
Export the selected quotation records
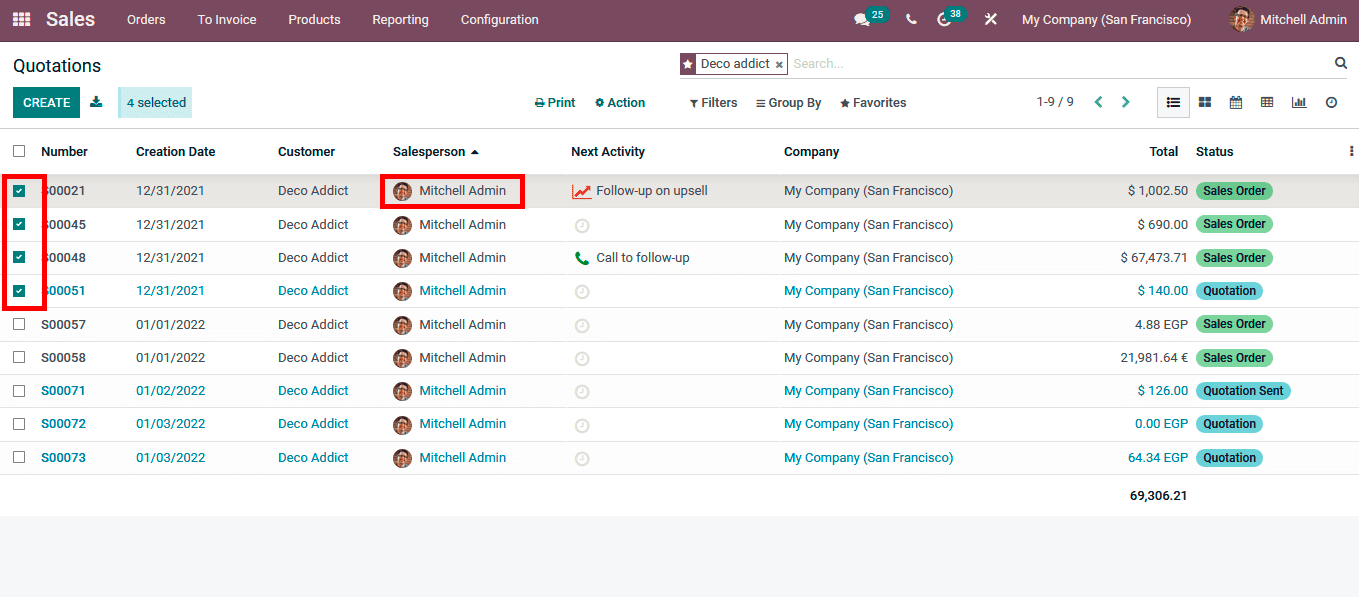click(96, 101)
